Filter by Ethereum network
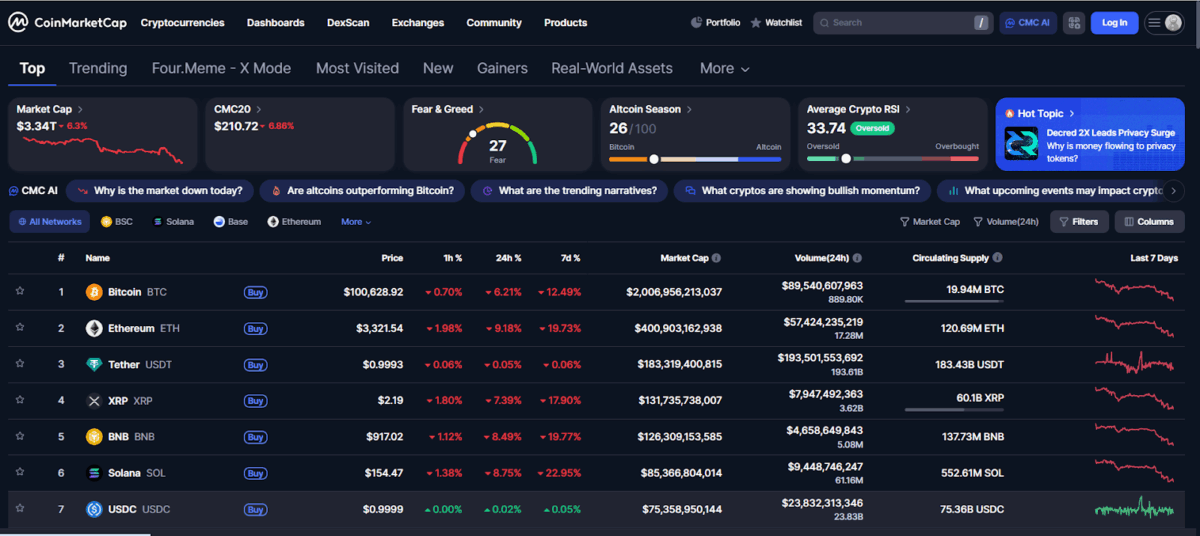This screenshot has width=1200, height=536. click(294, 222)
